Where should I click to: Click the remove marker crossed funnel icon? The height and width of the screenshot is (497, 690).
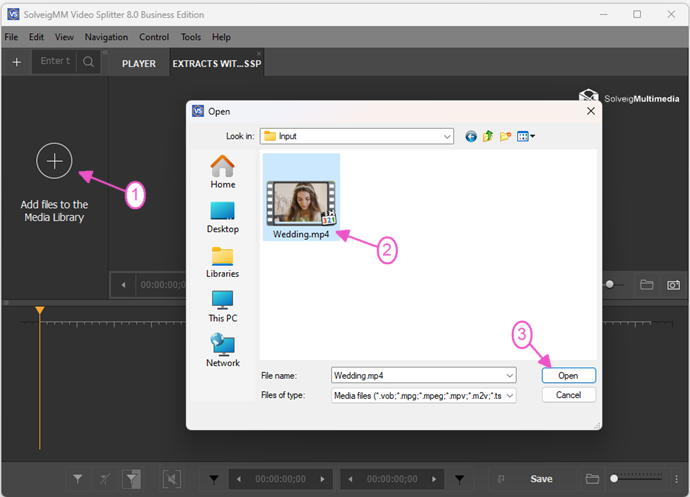click(105, 479)
